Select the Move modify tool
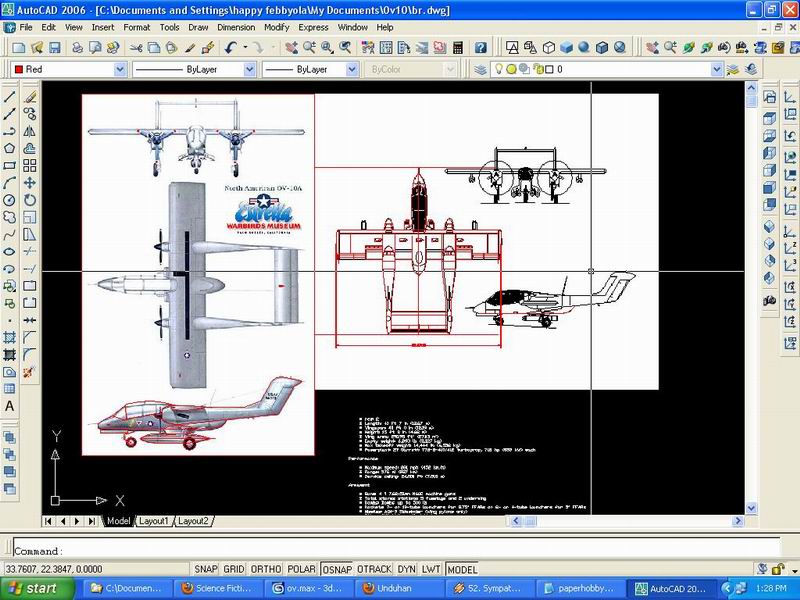800x600 pixels. [30, 183]
